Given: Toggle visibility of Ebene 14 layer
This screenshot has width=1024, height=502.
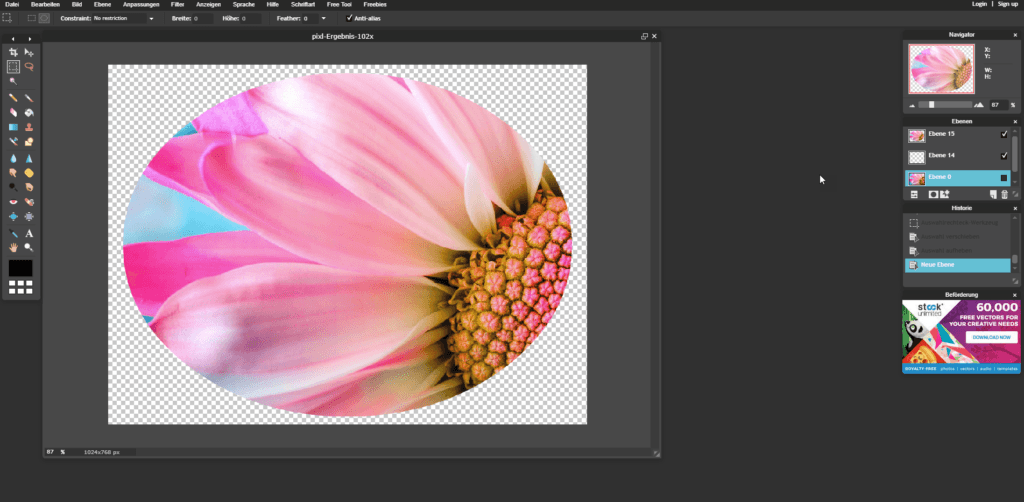Looking at the screenshot, I should click(1004, 156).
